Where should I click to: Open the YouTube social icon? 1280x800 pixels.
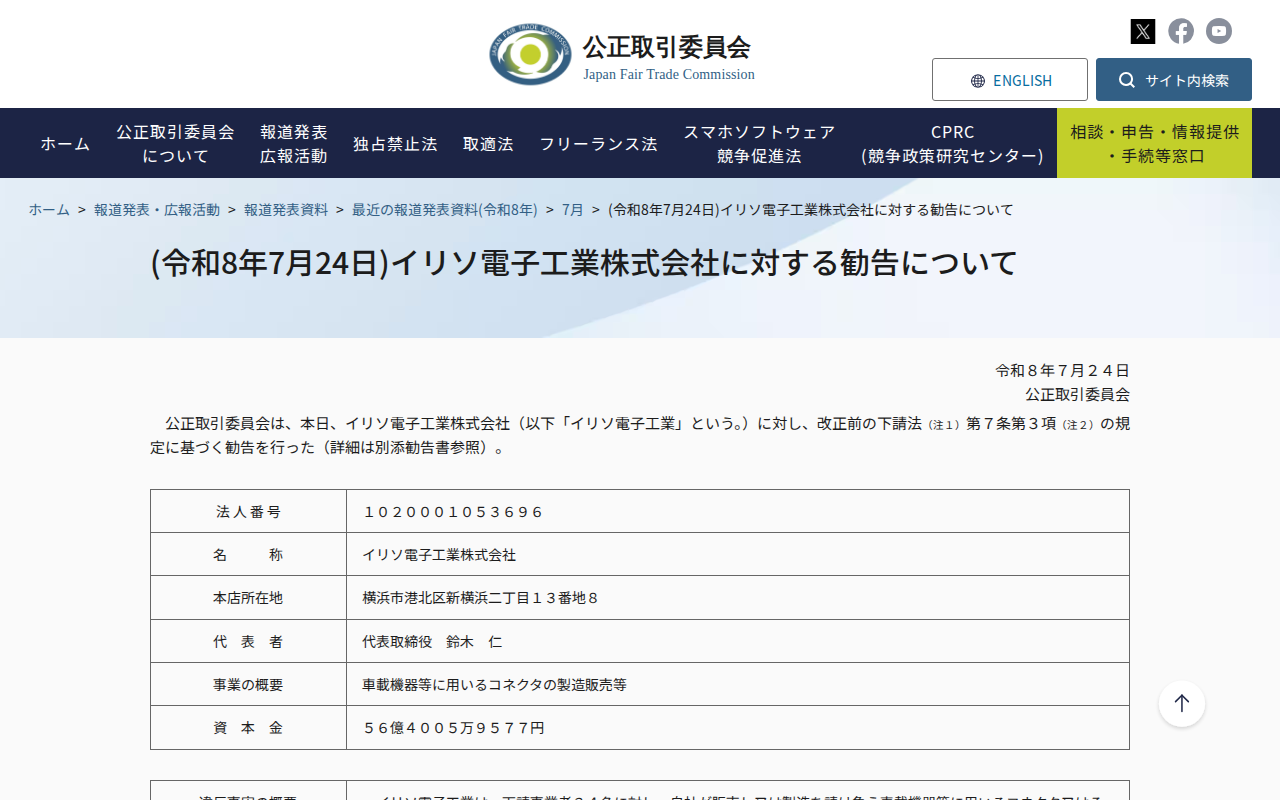[x=1219, y=31]
